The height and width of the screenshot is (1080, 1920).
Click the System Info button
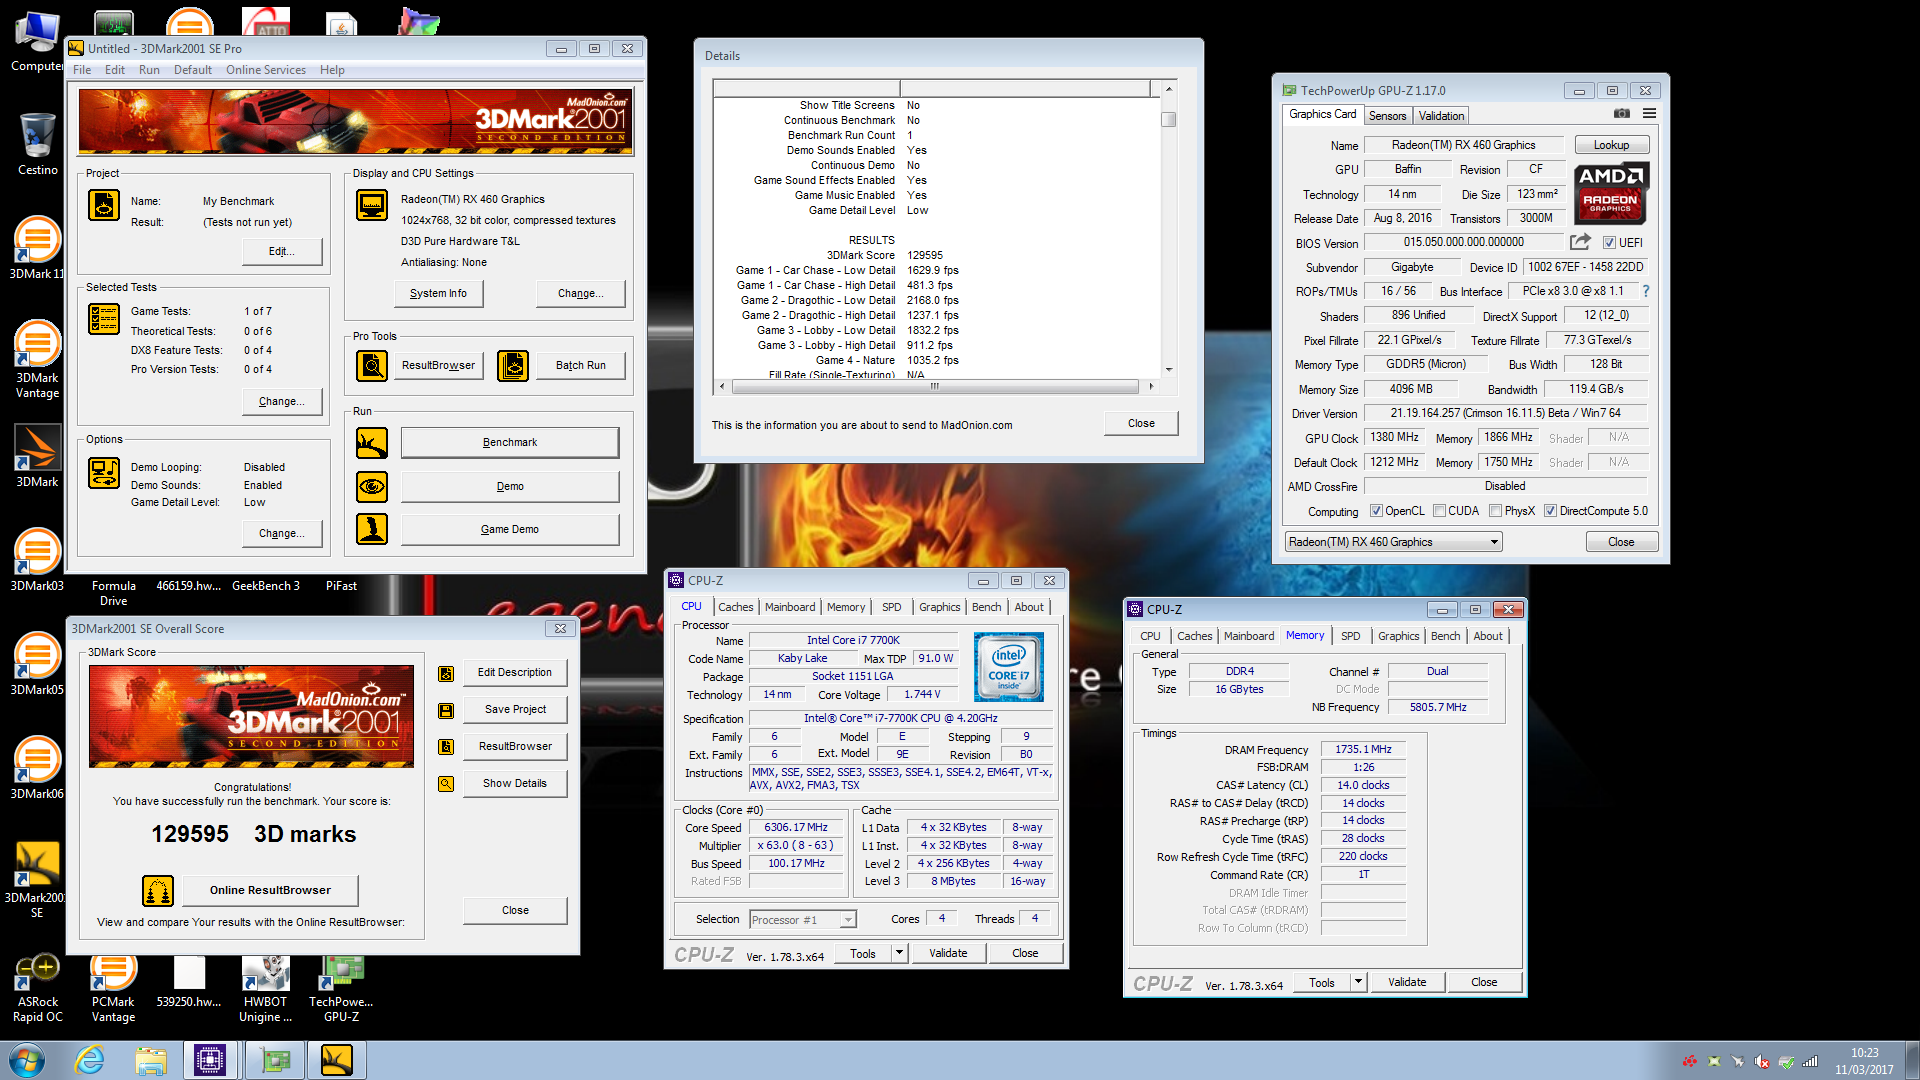tap(438, 293)
